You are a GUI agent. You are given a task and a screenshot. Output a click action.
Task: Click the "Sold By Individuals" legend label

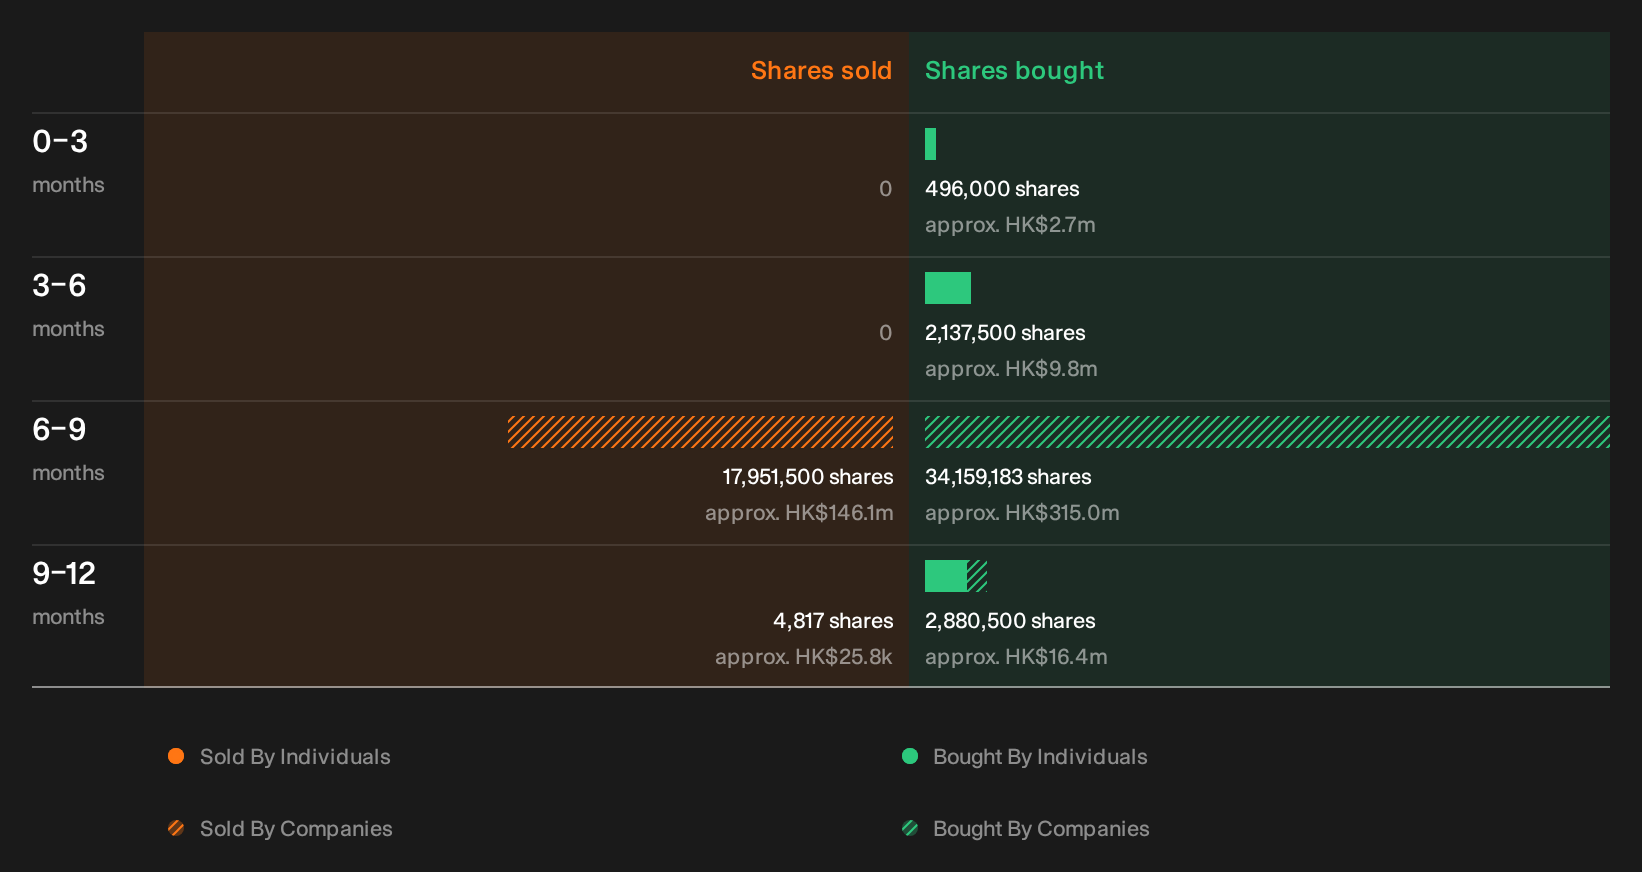pos(295,757)
